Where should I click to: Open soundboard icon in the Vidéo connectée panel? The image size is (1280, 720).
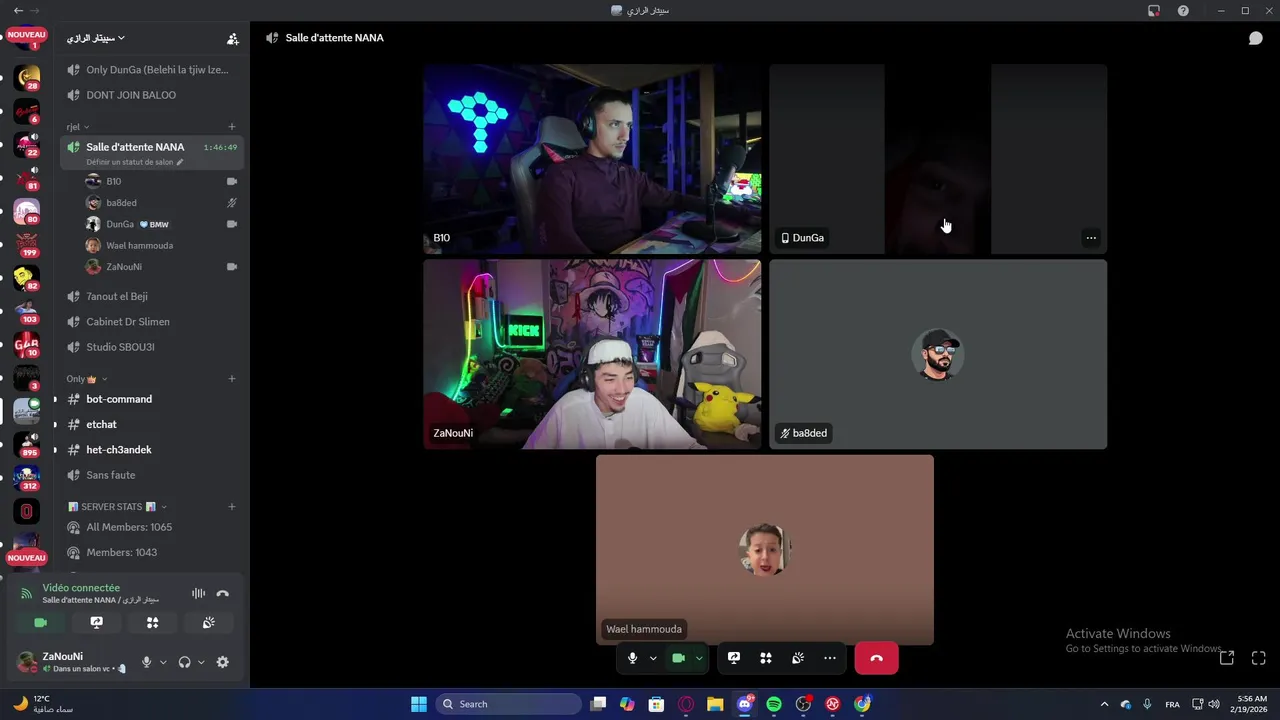tap(208, 622)
